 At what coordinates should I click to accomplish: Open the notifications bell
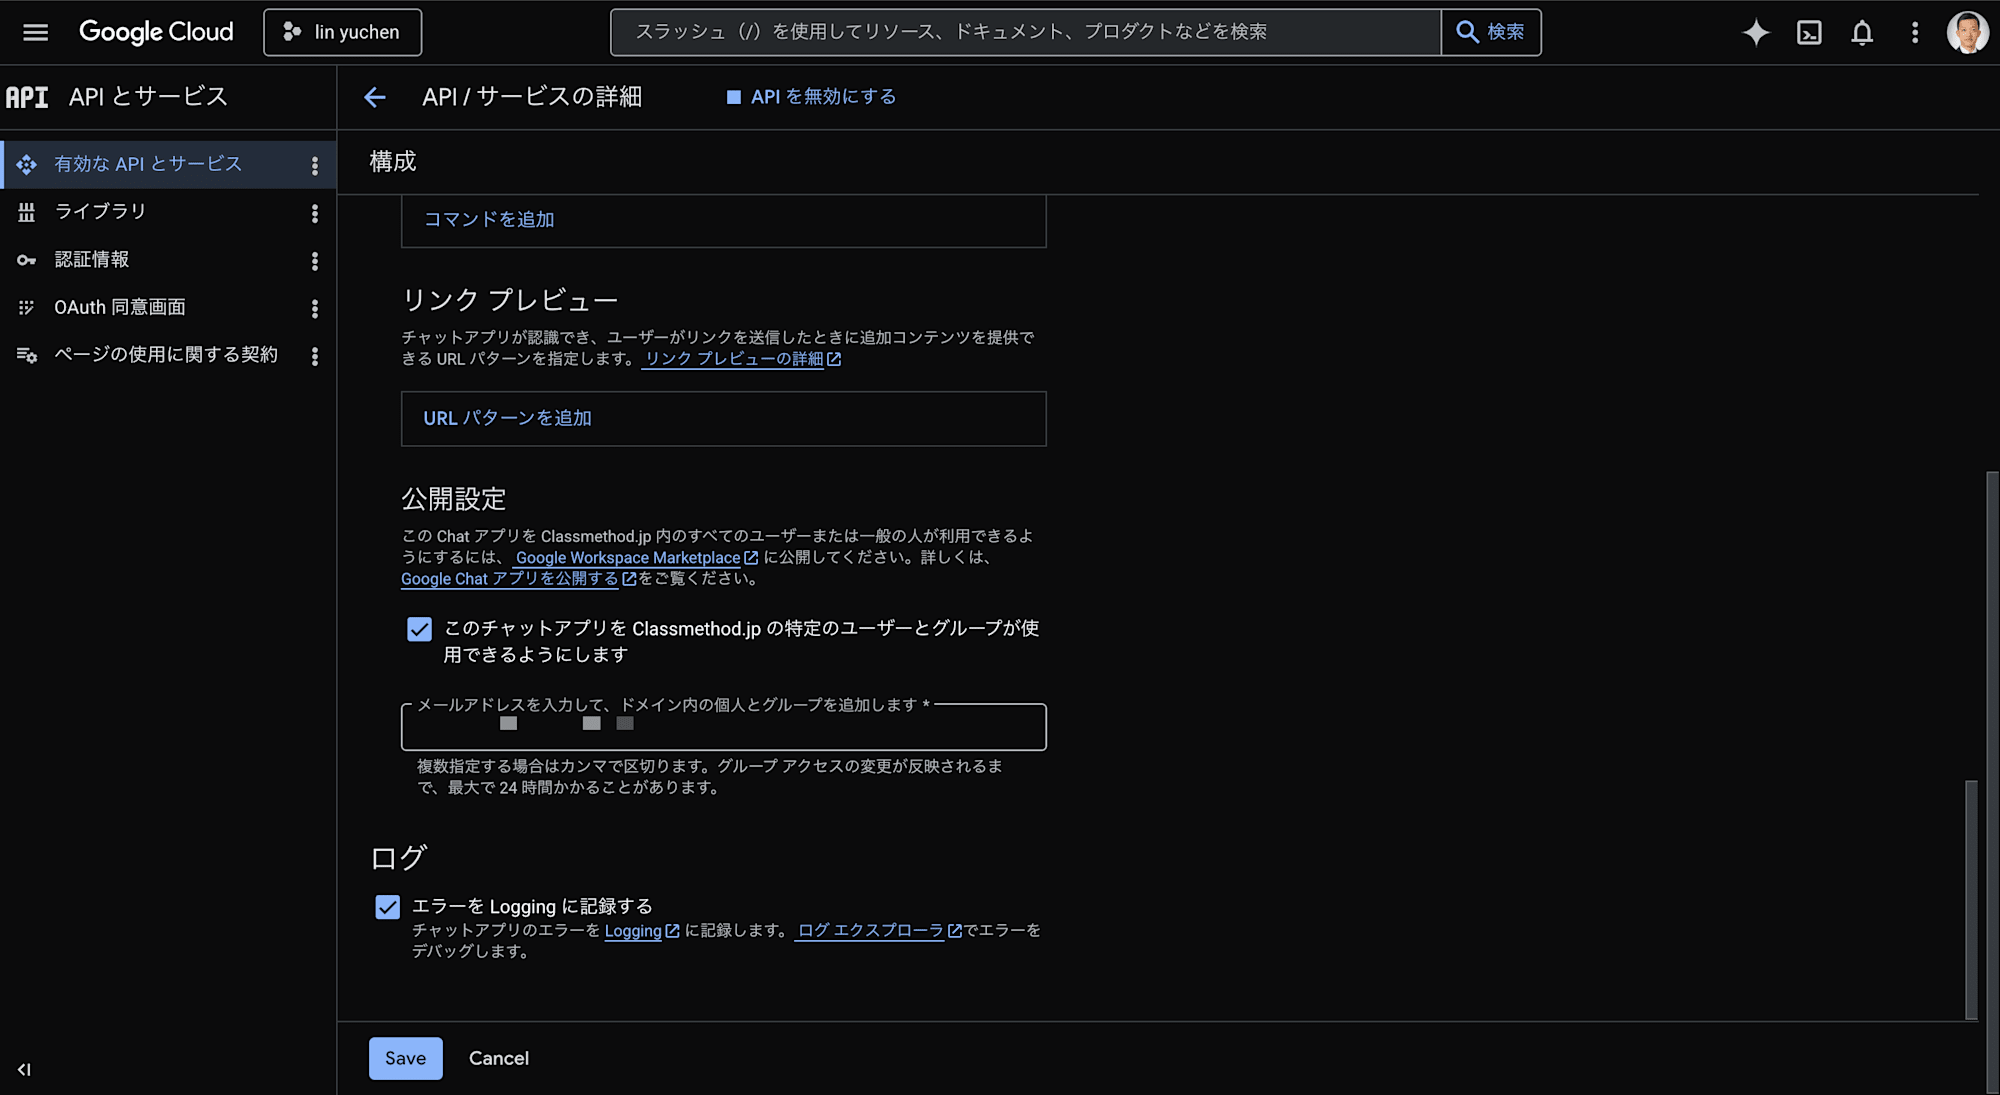click(1862, 32)
